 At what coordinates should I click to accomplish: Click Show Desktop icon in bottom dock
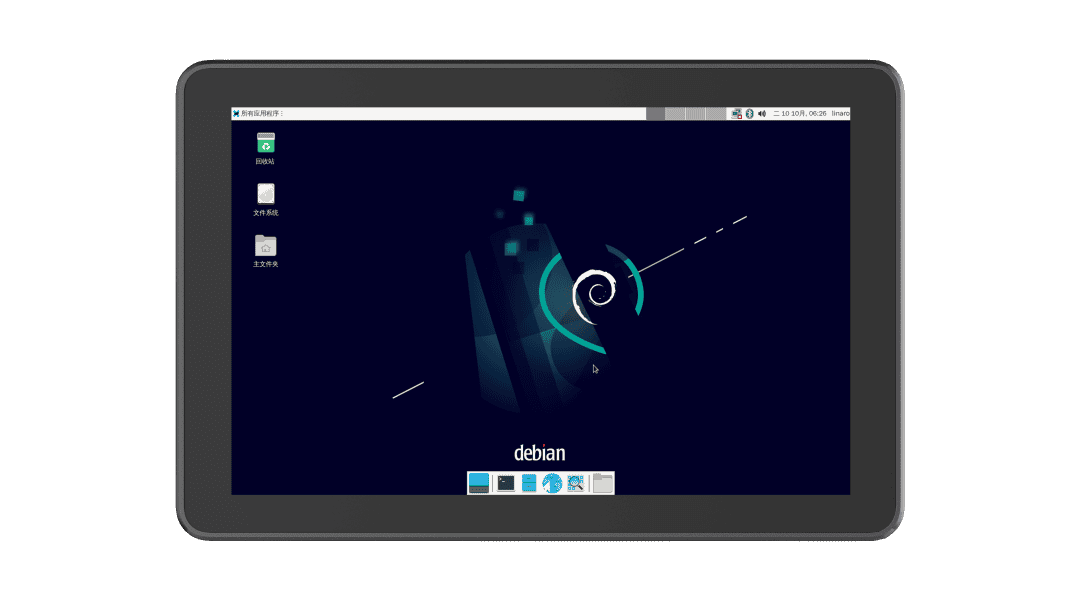pos(479,483)
